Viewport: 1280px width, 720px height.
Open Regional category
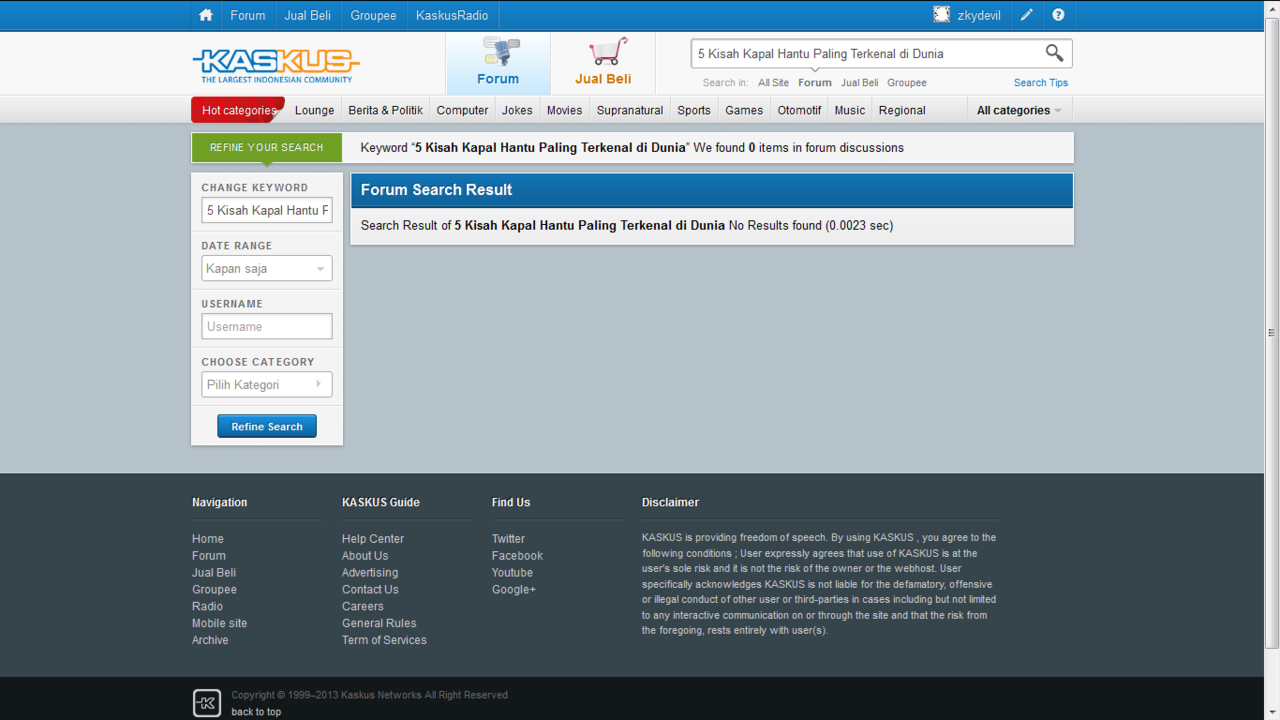902,110
